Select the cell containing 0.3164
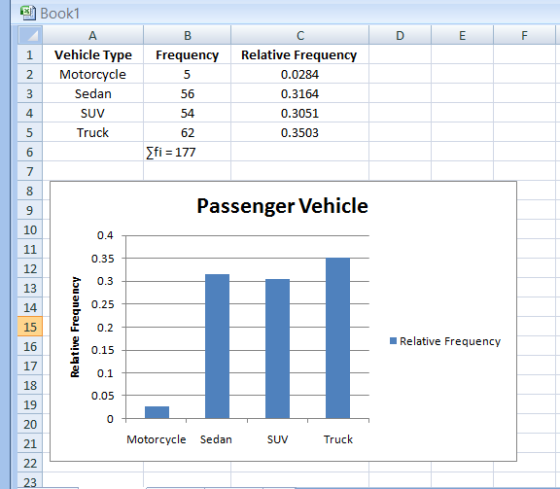 tap(300, 94)
